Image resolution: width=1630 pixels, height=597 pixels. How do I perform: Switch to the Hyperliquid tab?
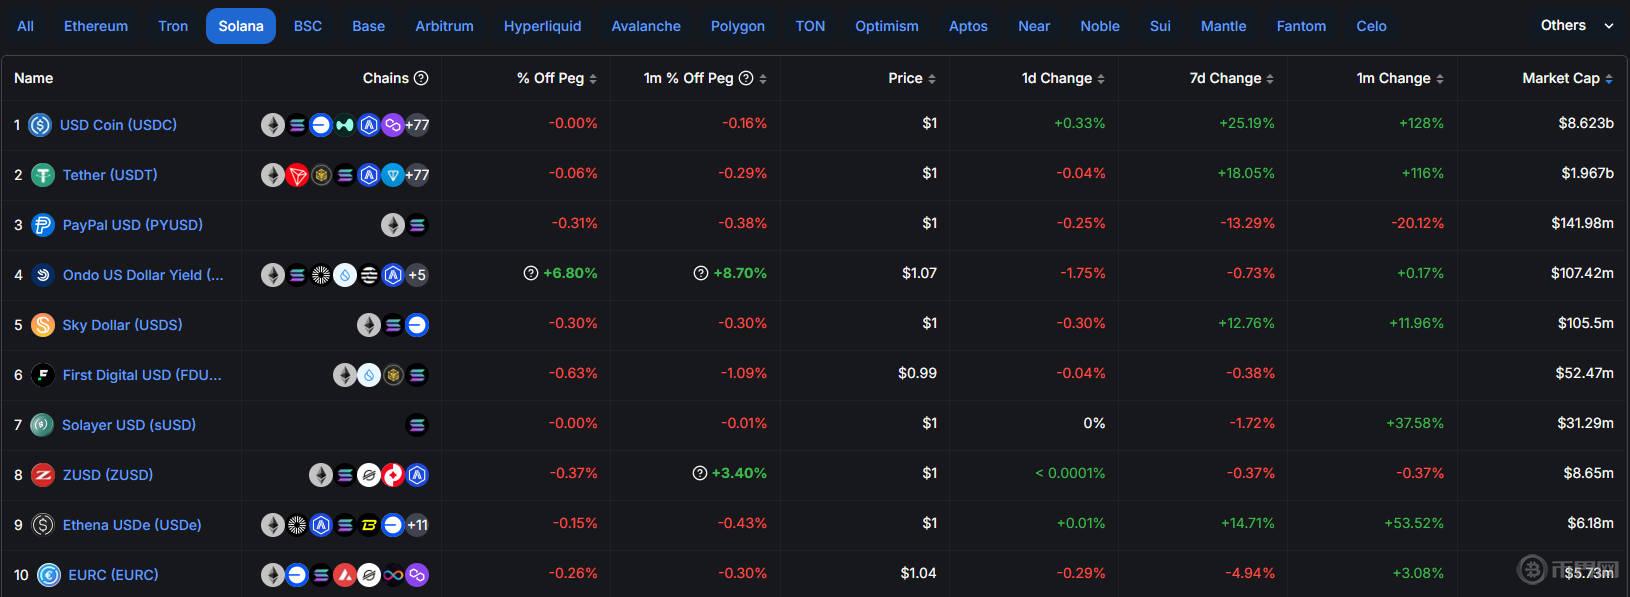[543, 26]
